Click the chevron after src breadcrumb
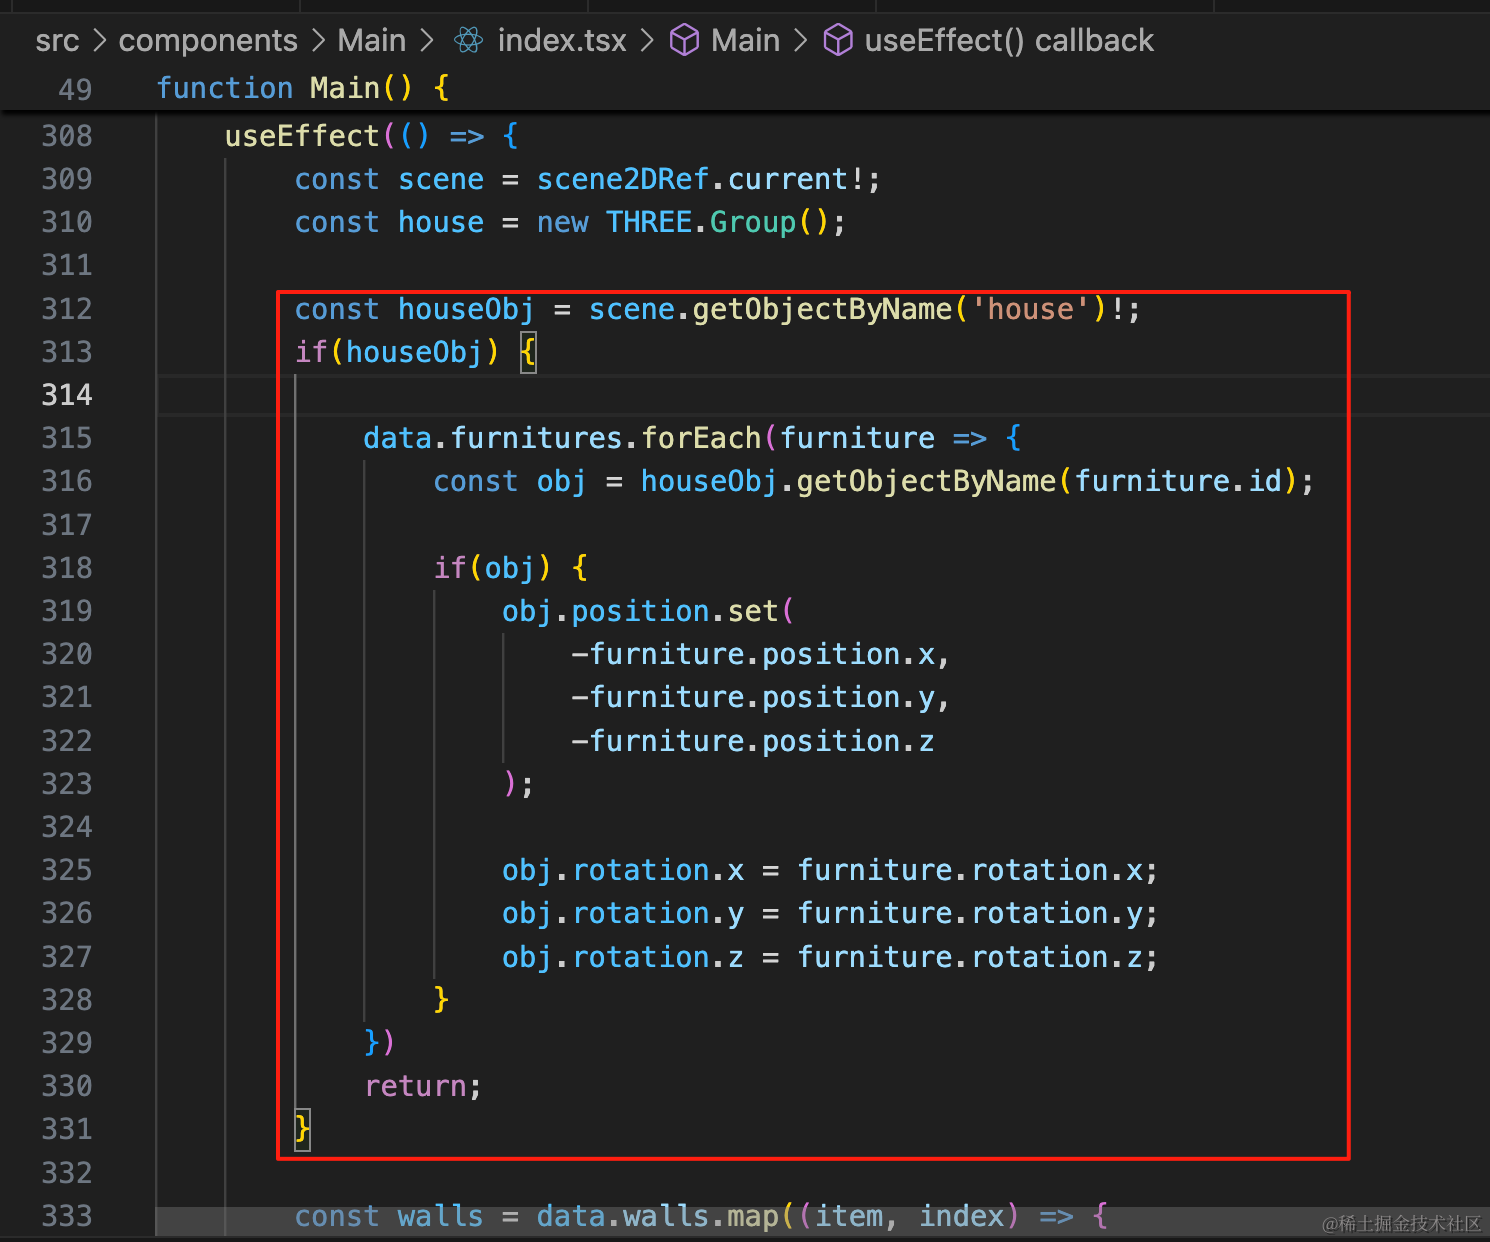 99,41
